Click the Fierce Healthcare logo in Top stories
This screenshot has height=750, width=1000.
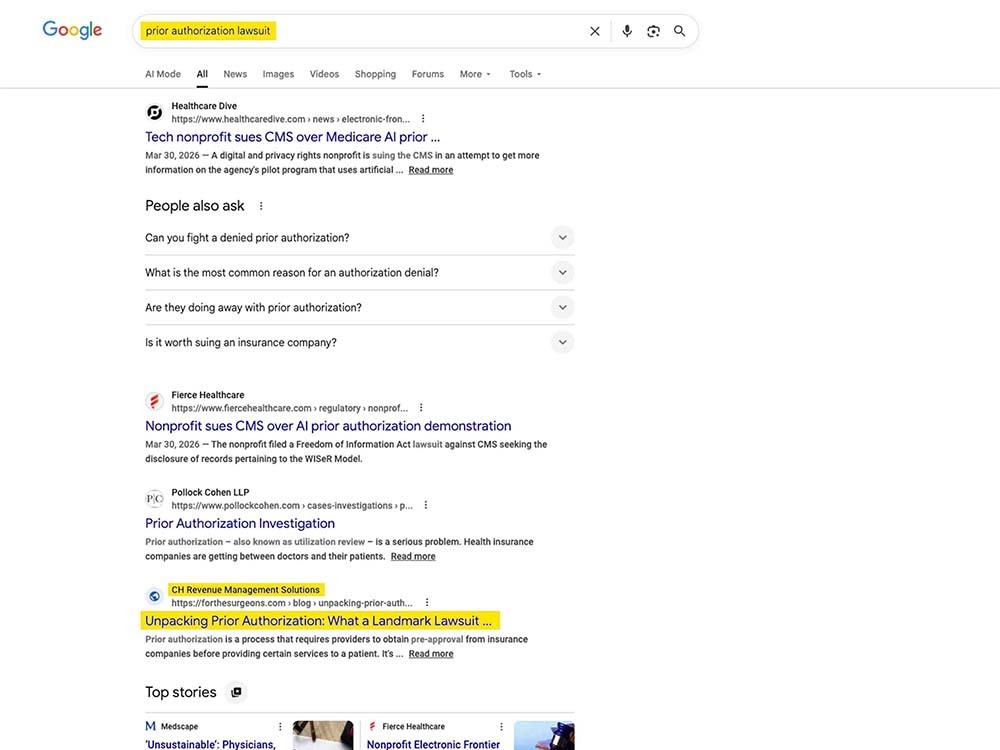pyautogui.click(x=372, y=726)
